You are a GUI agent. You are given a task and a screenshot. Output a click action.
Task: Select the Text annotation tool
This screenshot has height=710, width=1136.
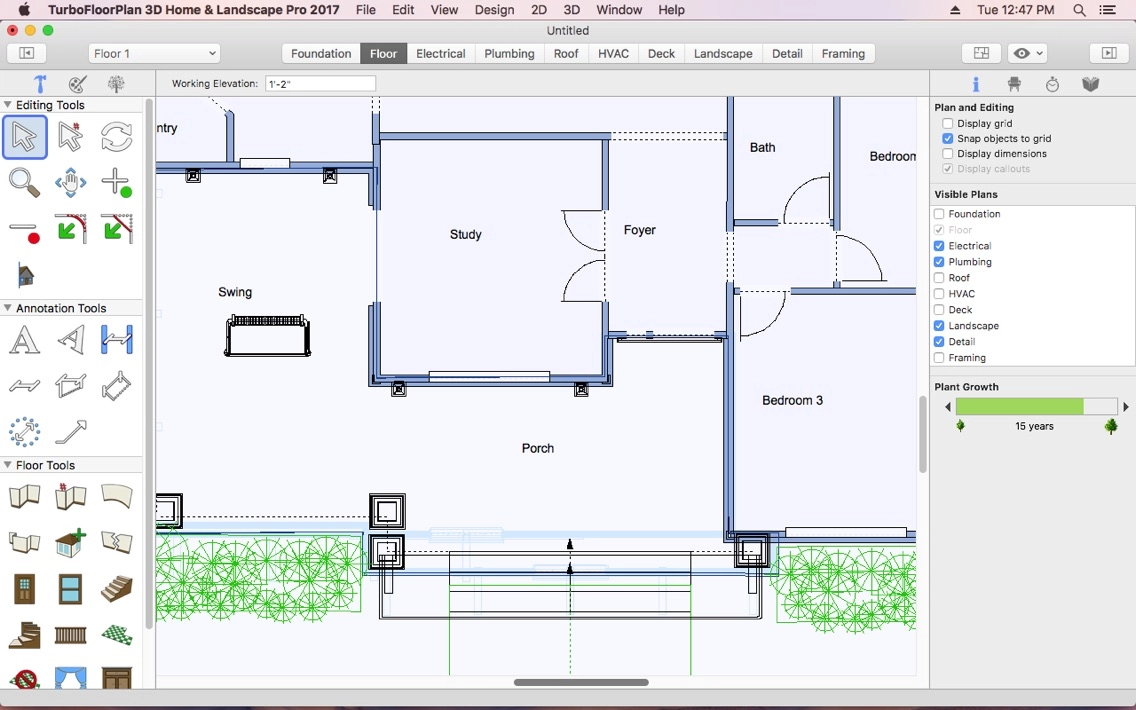pyautogui.click(x=24, y=340)
